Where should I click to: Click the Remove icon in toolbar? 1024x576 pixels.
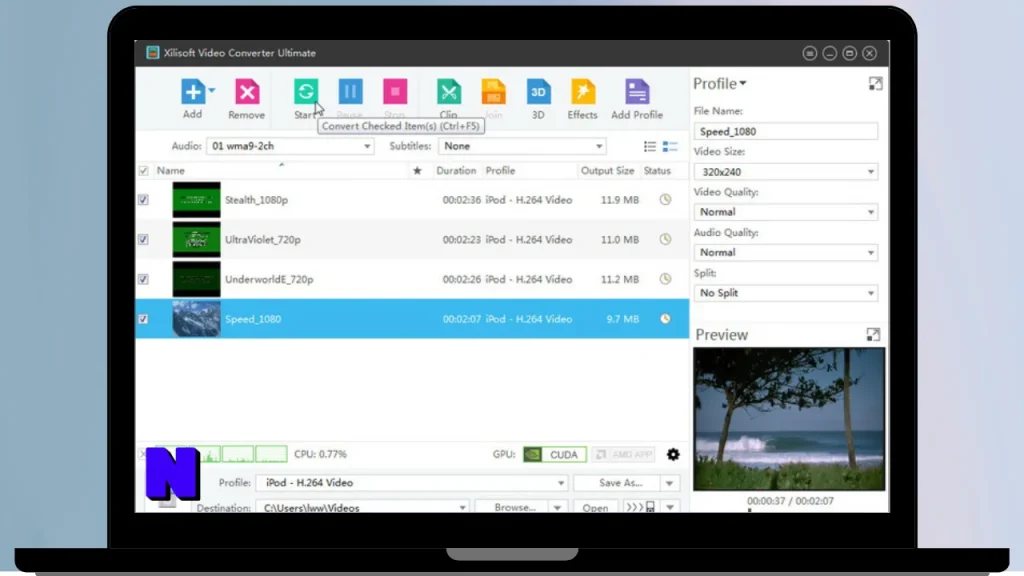coord(247,91)
